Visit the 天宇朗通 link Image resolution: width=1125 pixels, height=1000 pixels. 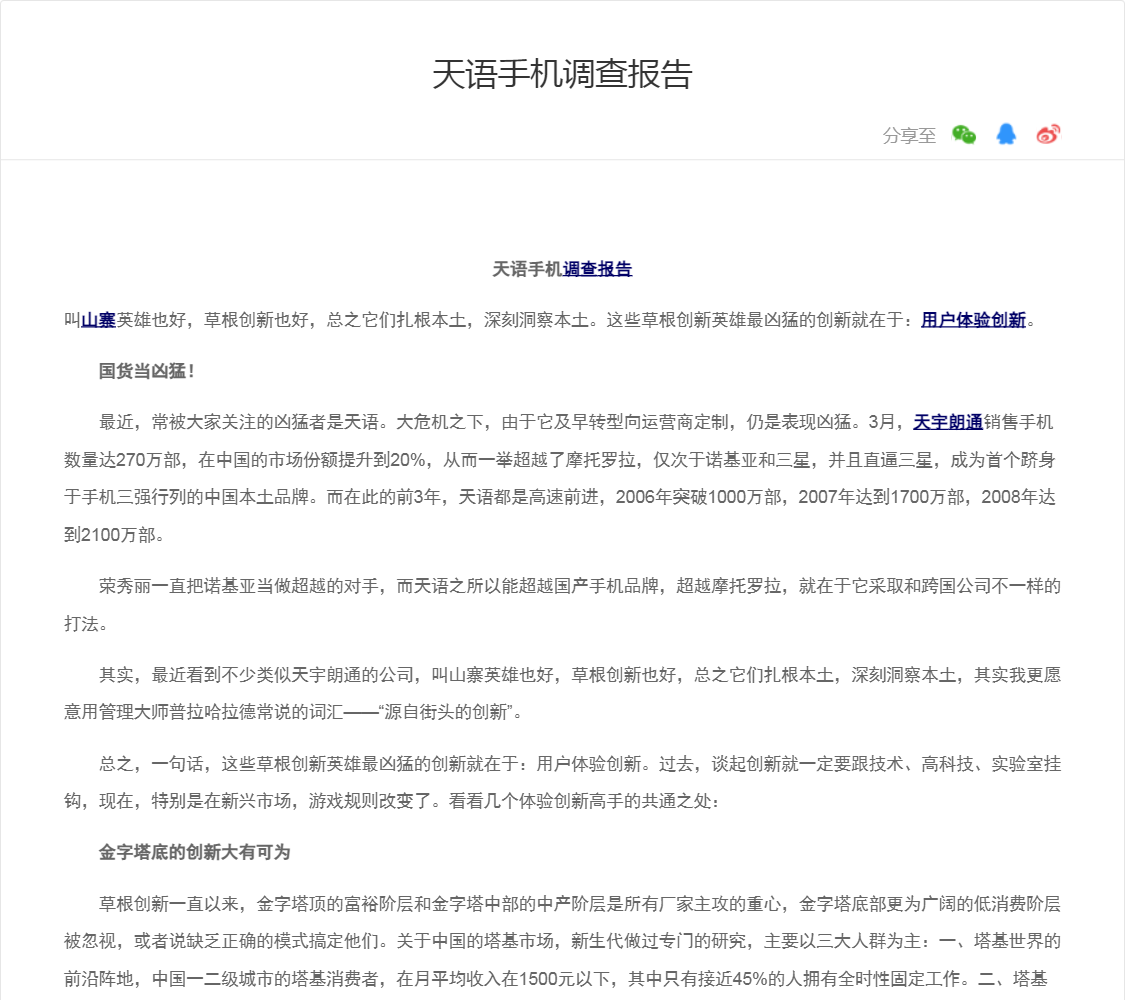click(948, 422)
